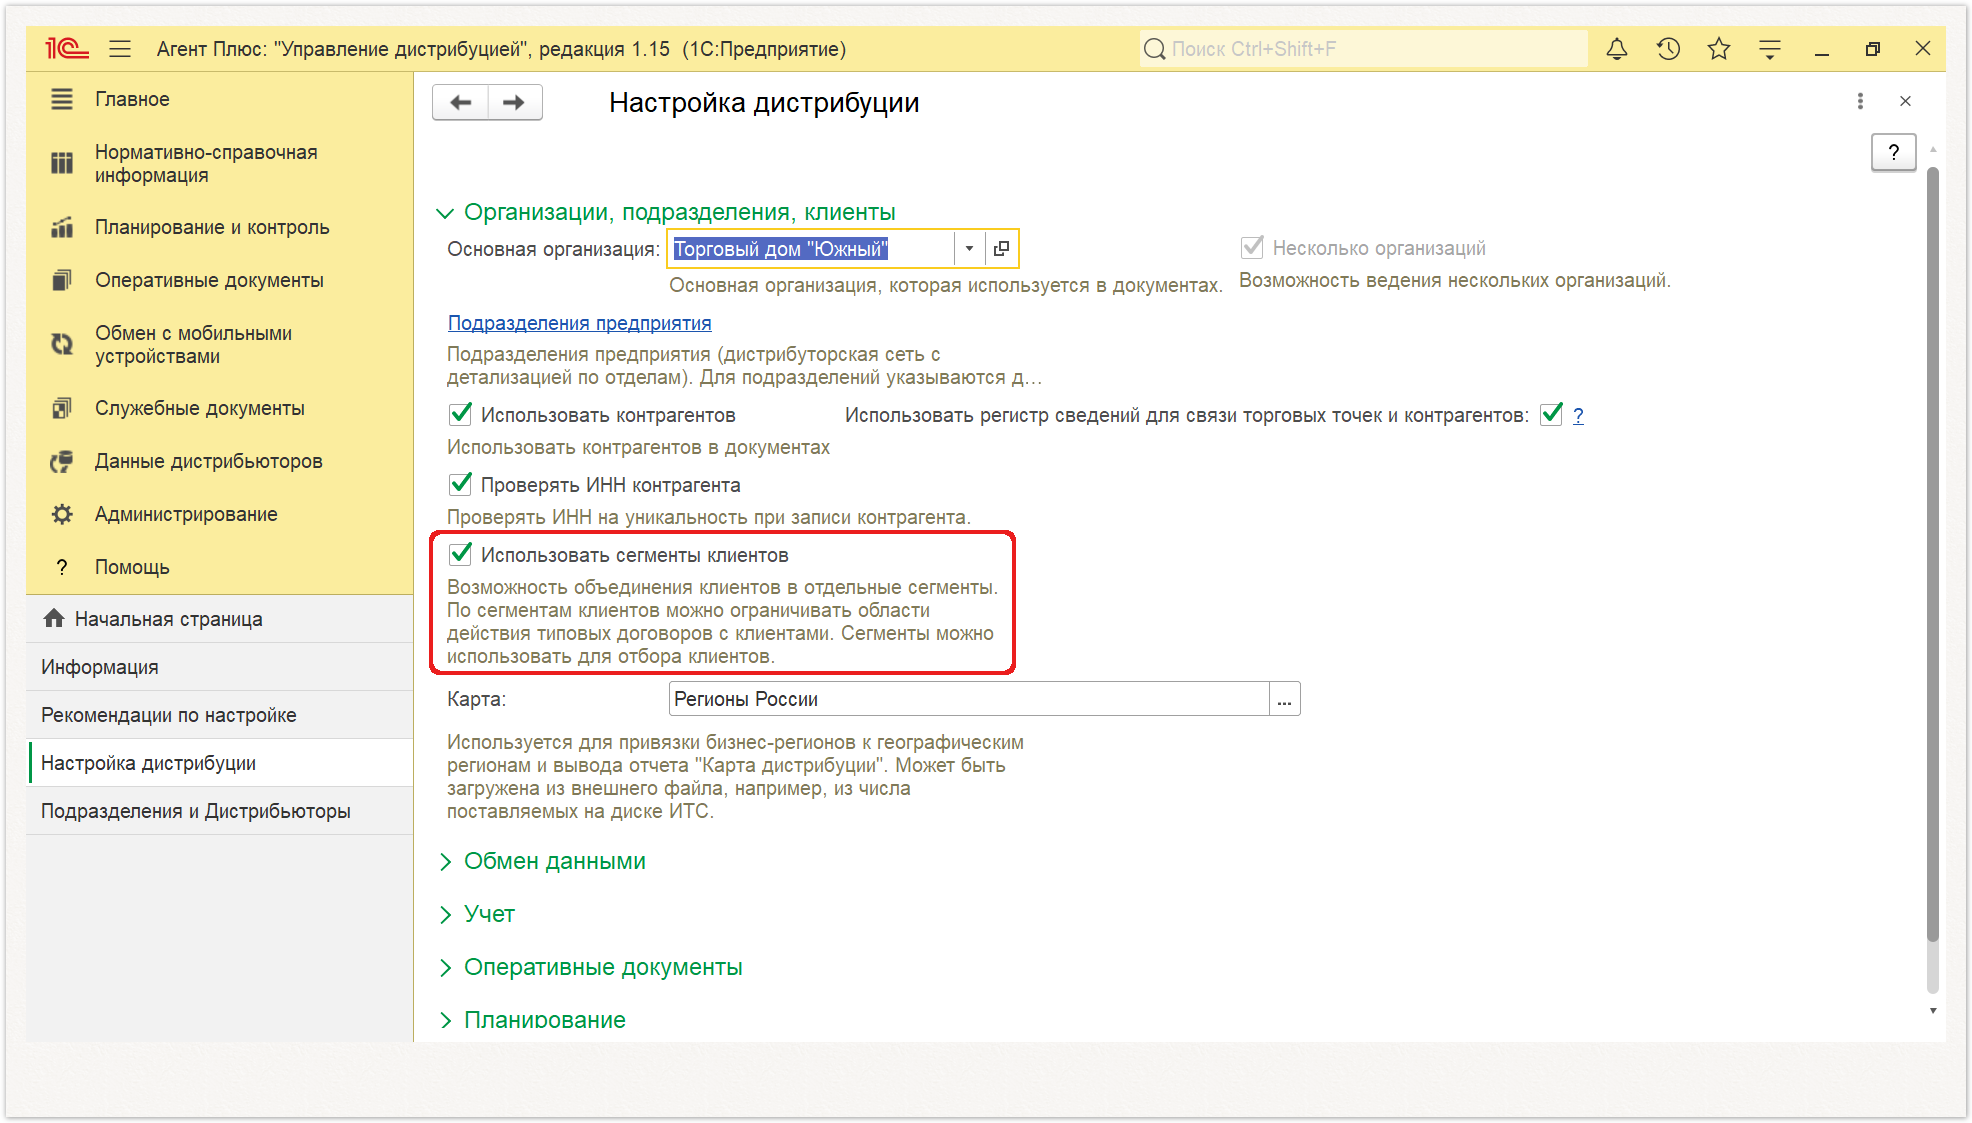Click Помощь question mark icon
The image size is (1972, 1123).
[x=62, y=567]
